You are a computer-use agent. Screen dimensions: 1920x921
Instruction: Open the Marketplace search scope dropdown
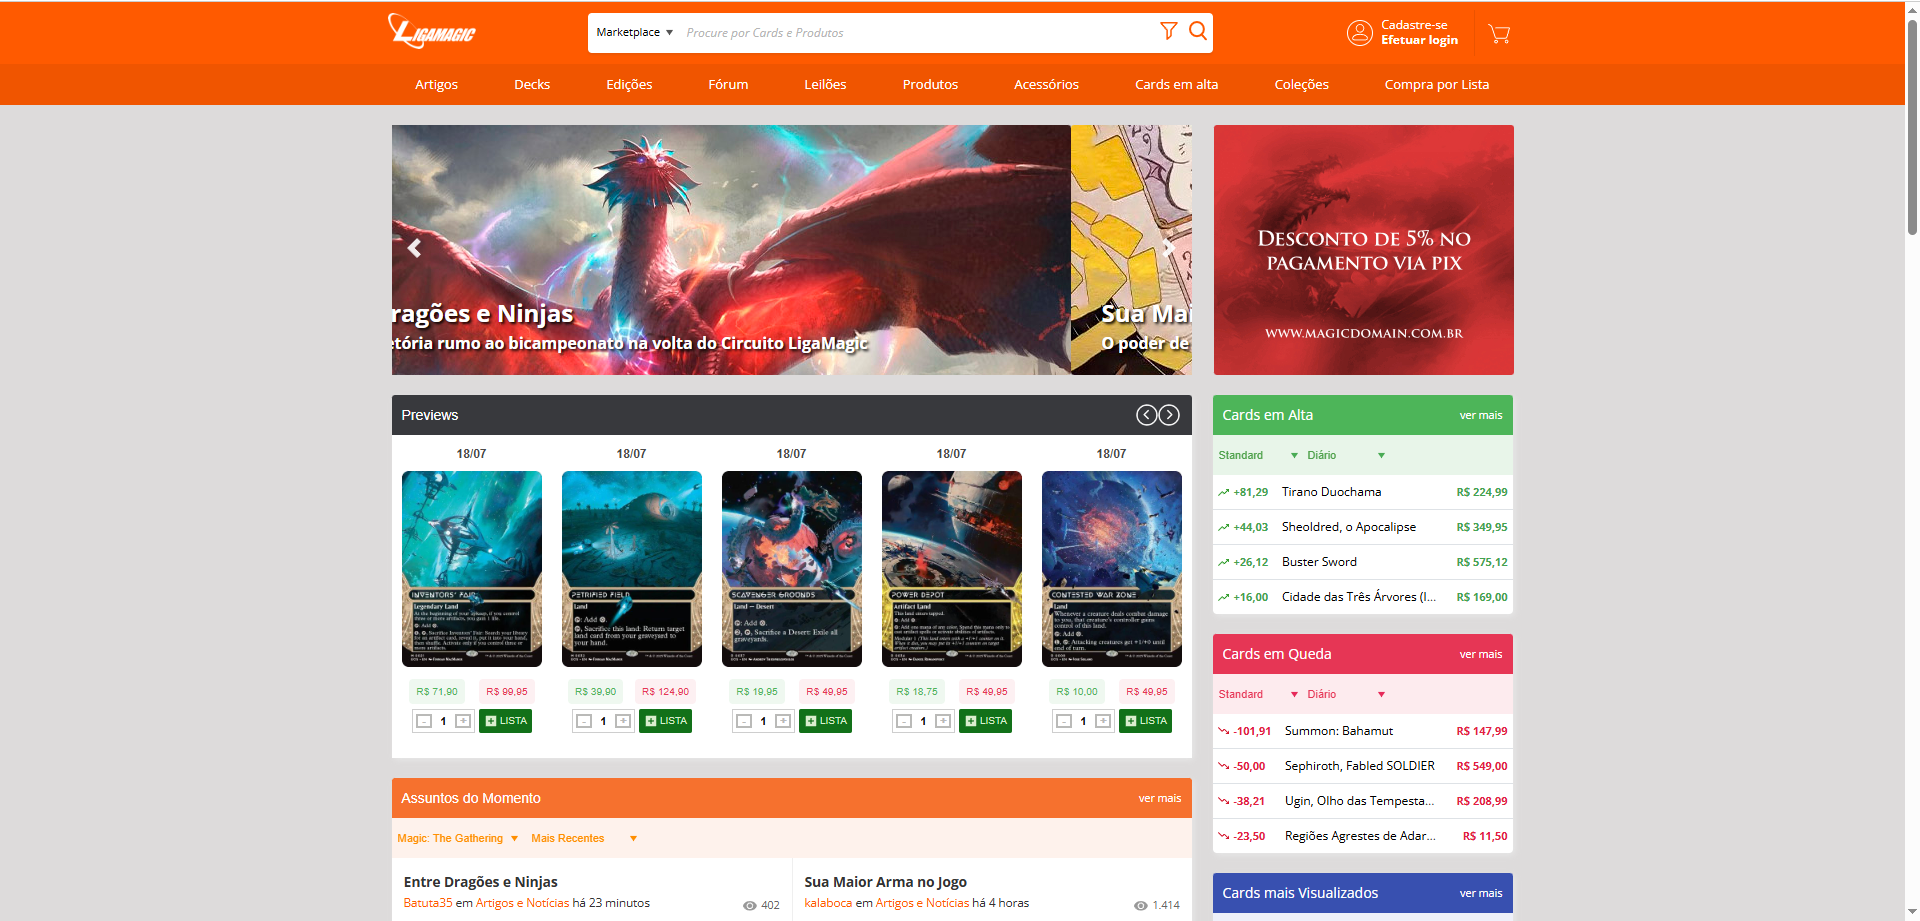[634, 32]
